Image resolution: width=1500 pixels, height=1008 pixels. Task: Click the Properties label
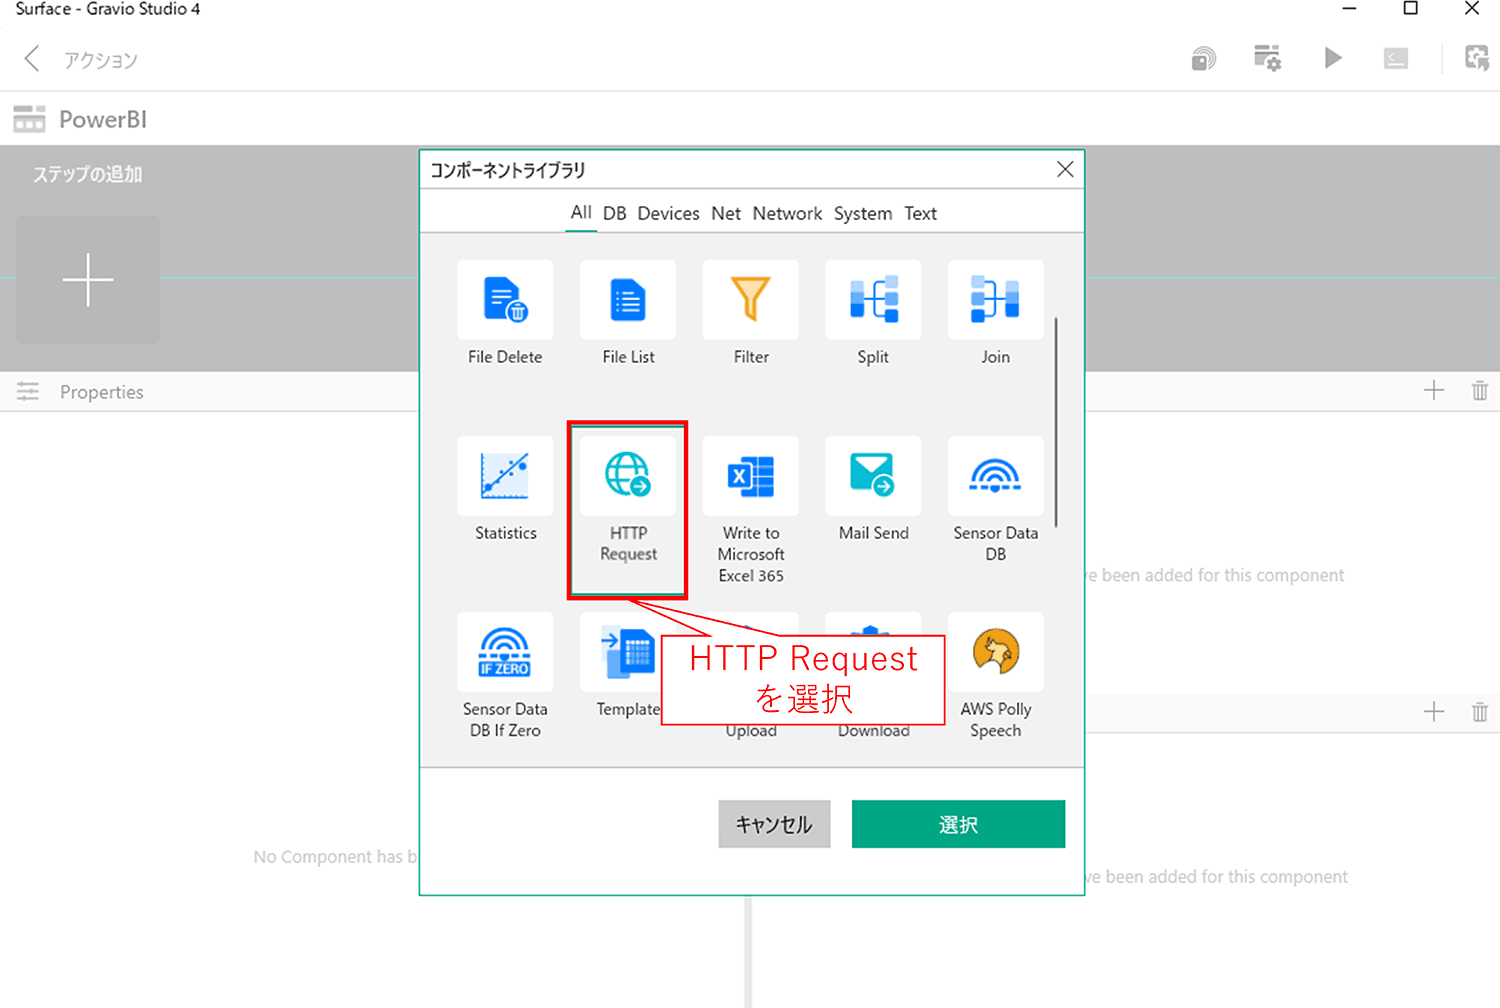click(x=102, y=392)
